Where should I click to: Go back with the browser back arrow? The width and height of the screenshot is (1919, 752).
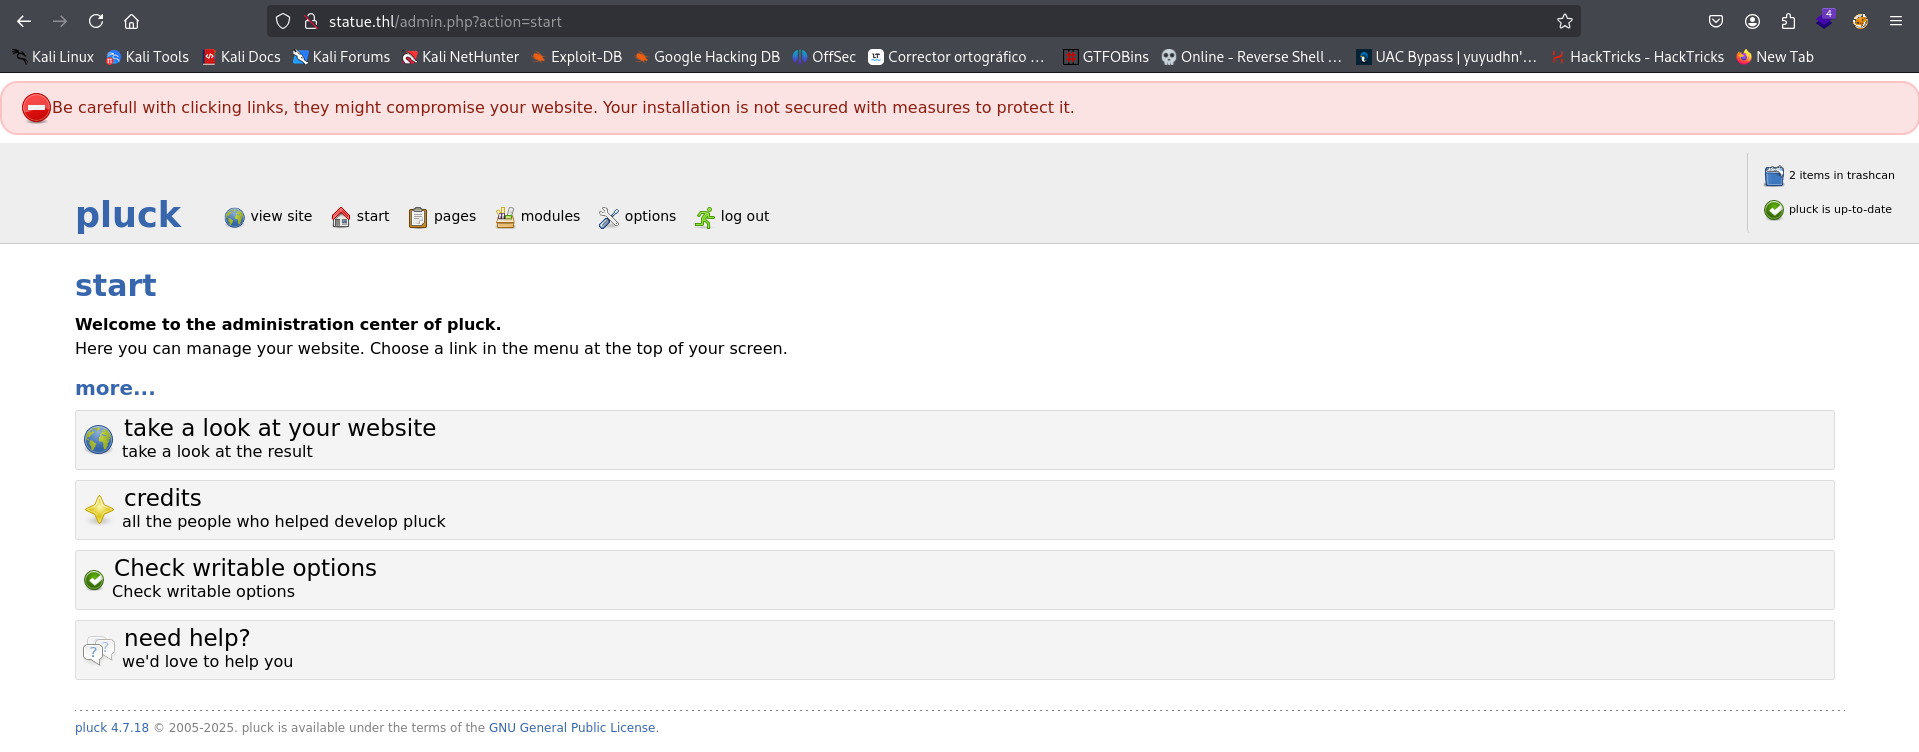(24, 21)
